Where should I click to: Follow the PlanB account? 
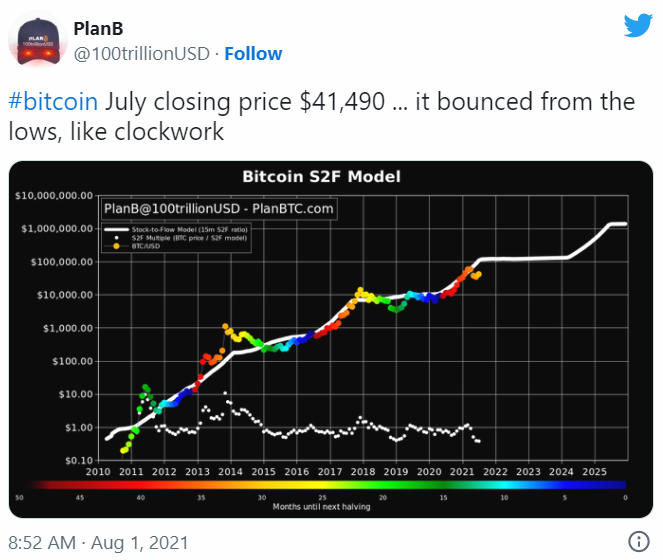point(253,53)
